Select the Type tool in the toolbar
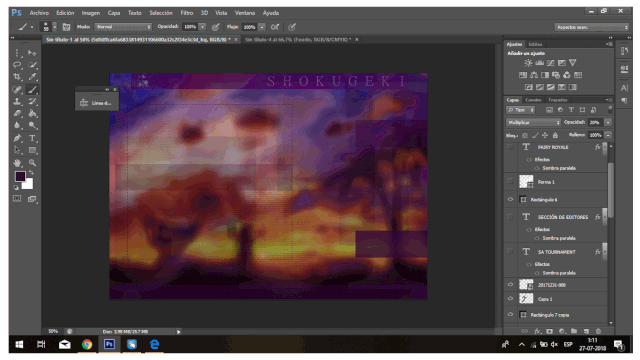 (32, 138)
